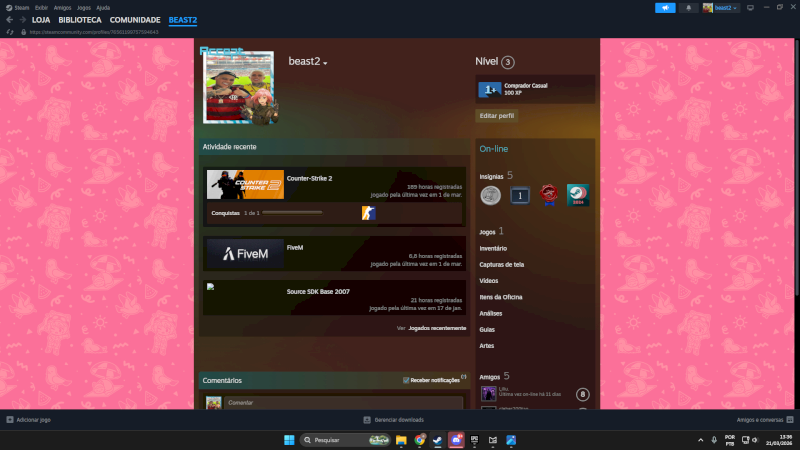This screenshot has width=800, height=450.
Task: Expand the beast2 persona name dropdown
Action: tap(325, 63)
